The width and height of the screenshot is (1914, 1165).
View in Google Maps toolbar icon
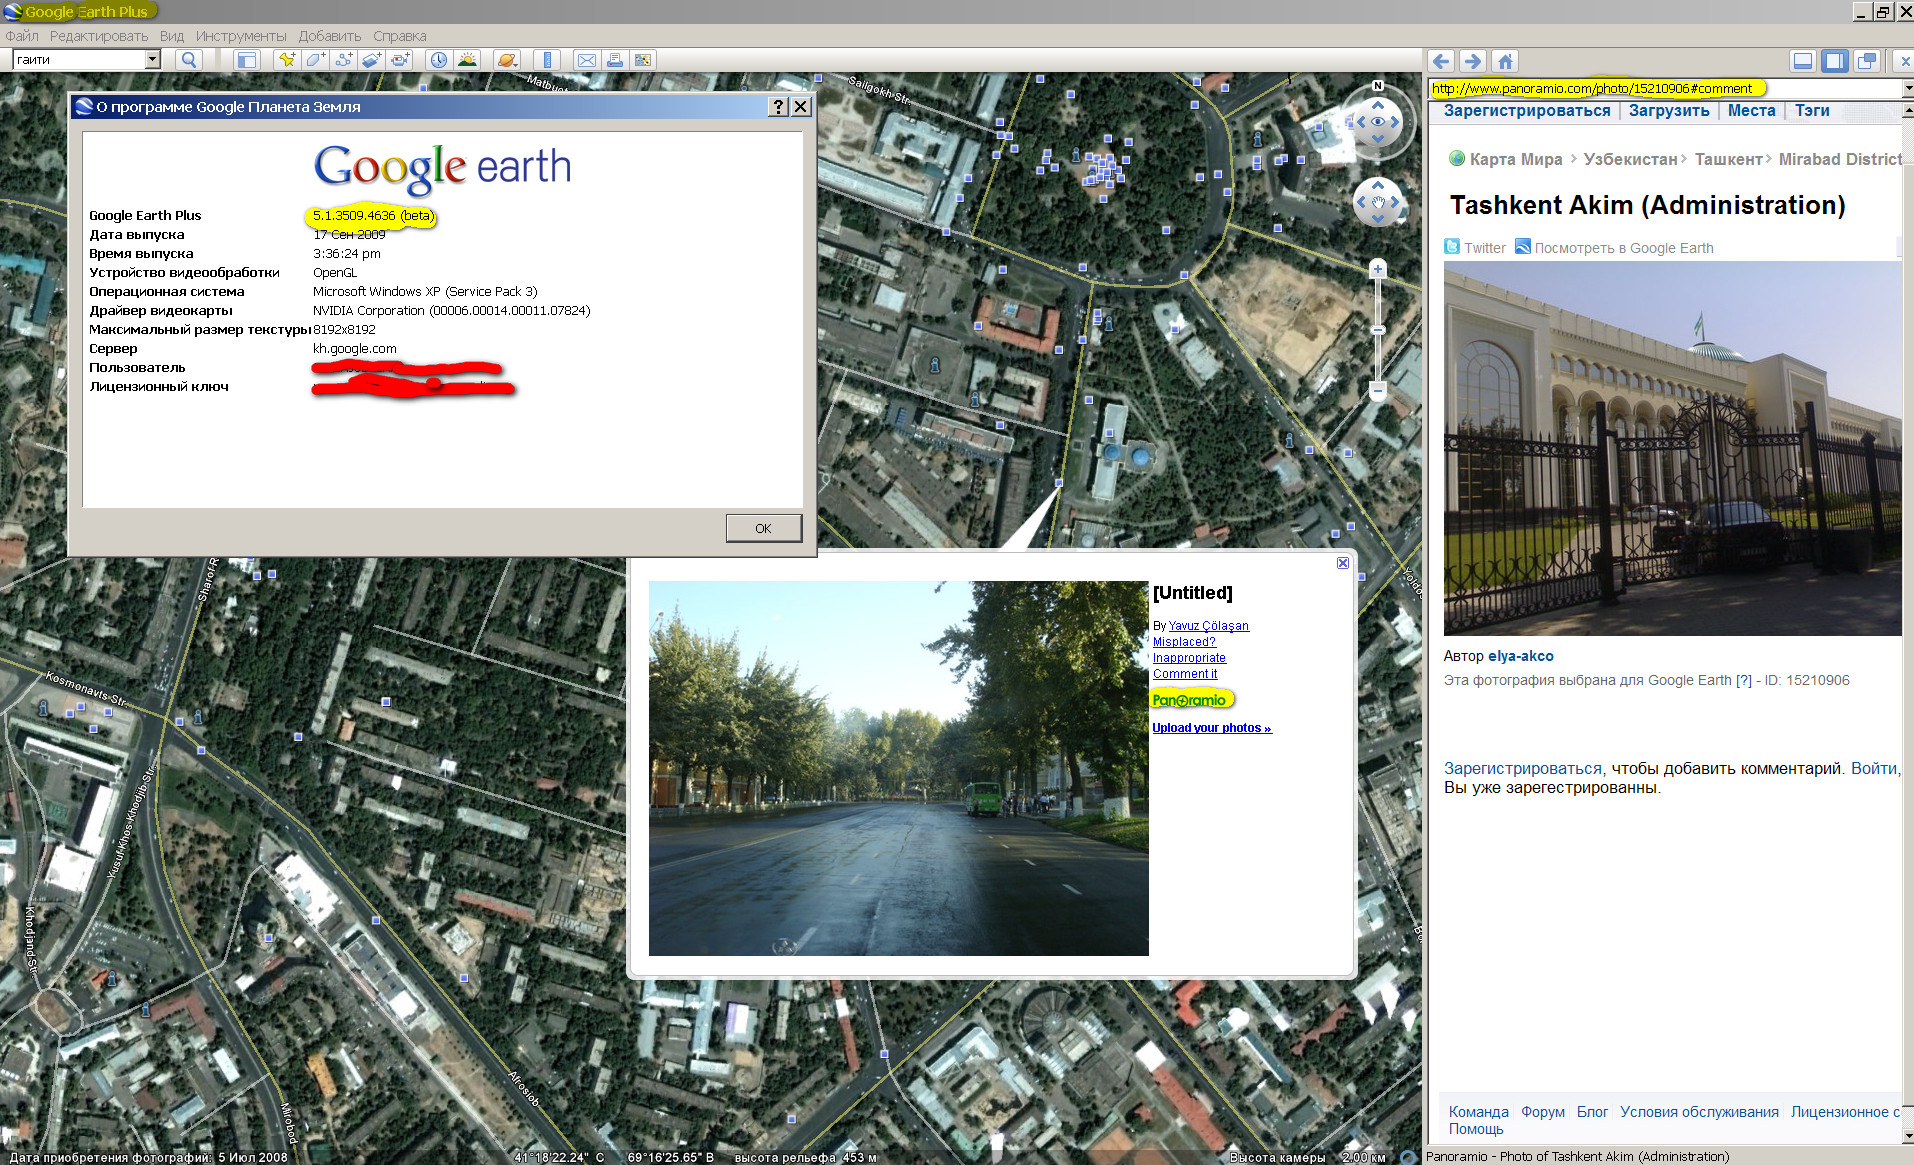(x=643, y=60)
